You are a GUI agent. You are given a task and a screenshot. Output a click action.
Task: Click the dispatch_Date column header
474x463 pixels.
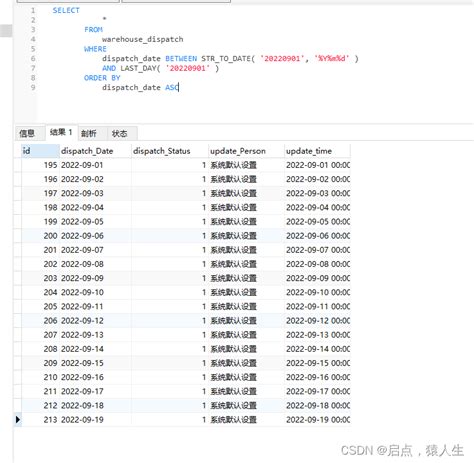[x=95, y=151]
